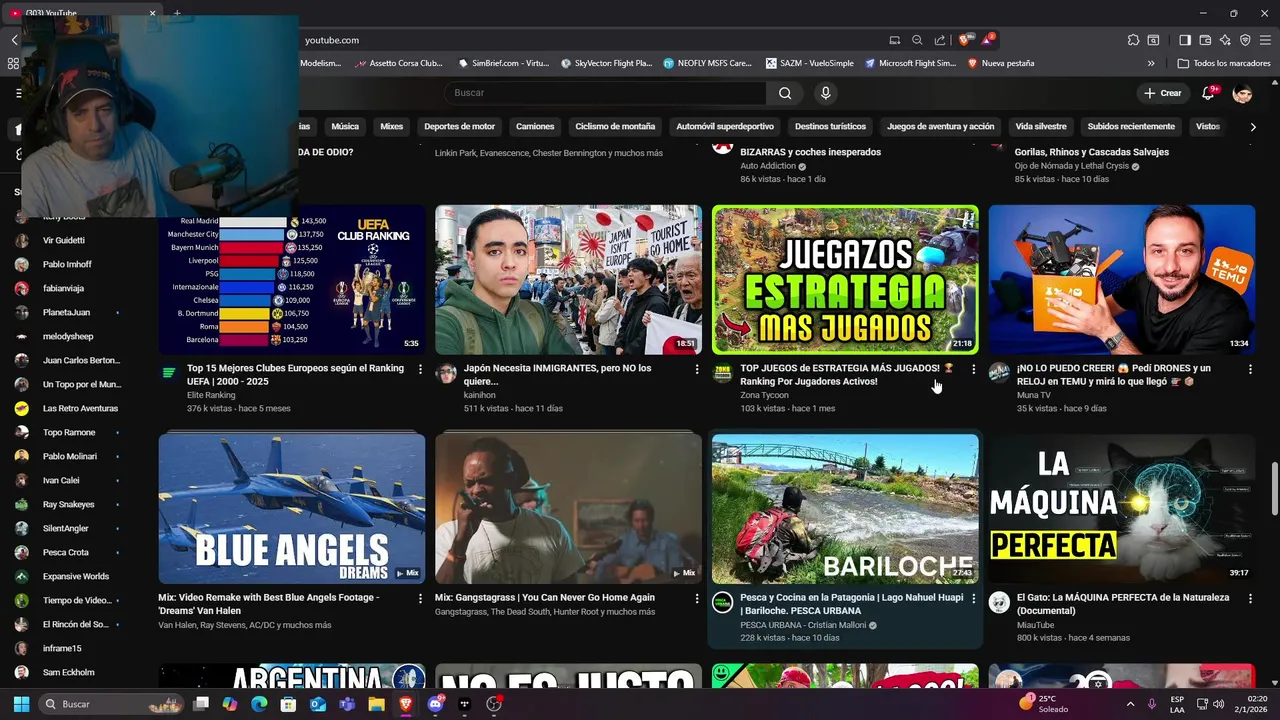Open Brave VPN shield icon

point(1245,40)
